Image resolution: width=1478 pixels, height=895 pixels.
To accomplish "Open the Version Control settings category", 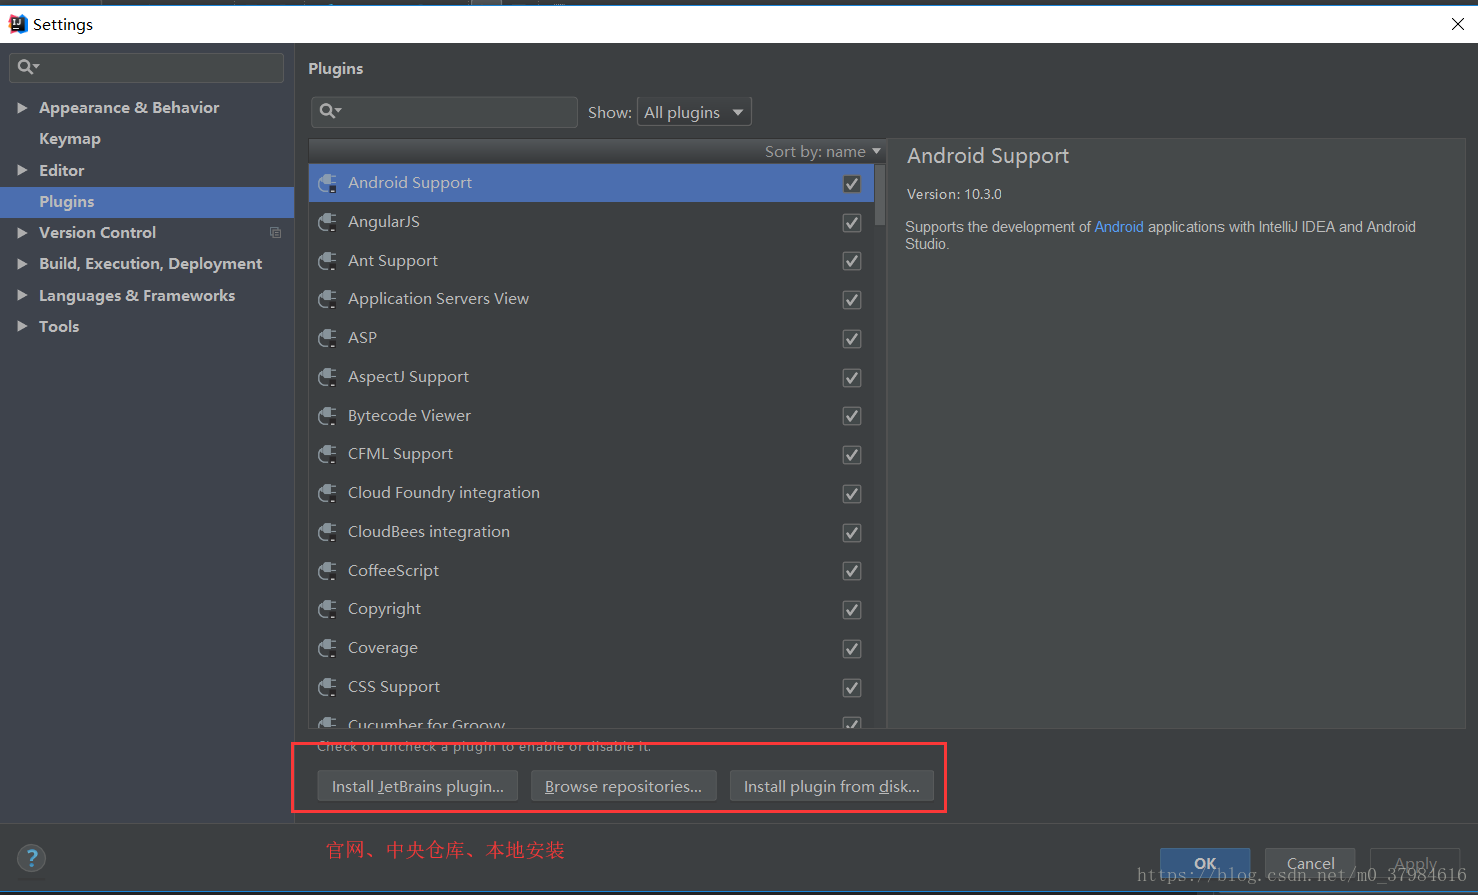I will click(x=97, y=233).
